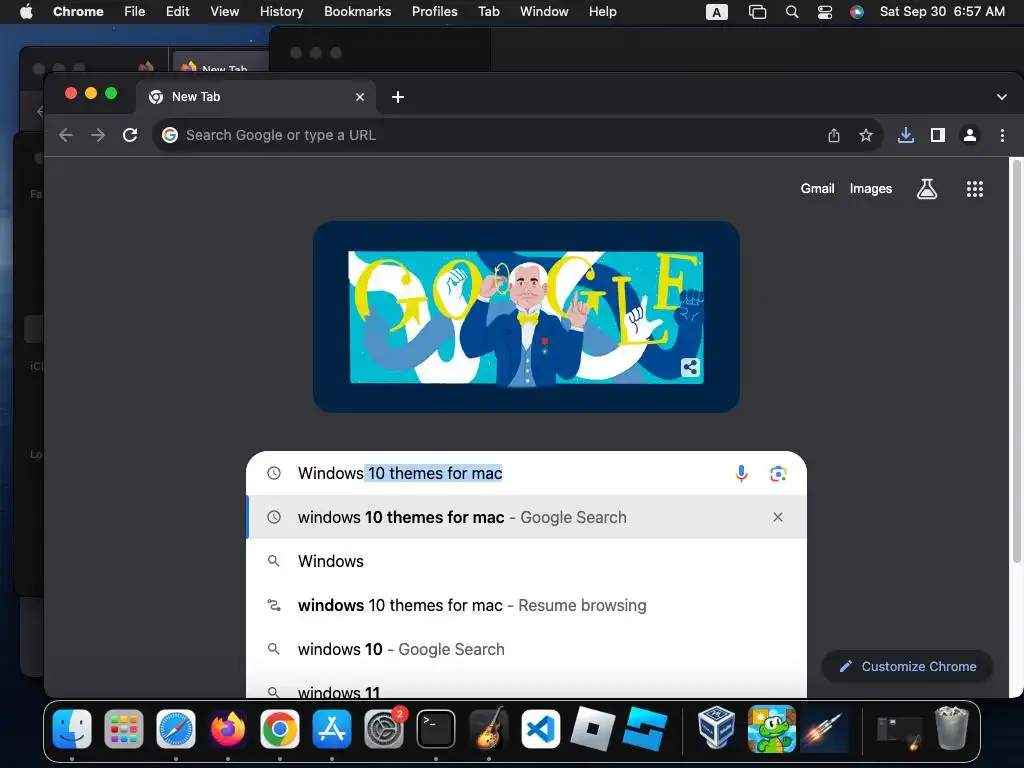Image resolution: width=1024 pixels, height=768 pixels.
Task: Open VirtualBox from the dock
Action: pyautogui.click(x=716, y=729)
